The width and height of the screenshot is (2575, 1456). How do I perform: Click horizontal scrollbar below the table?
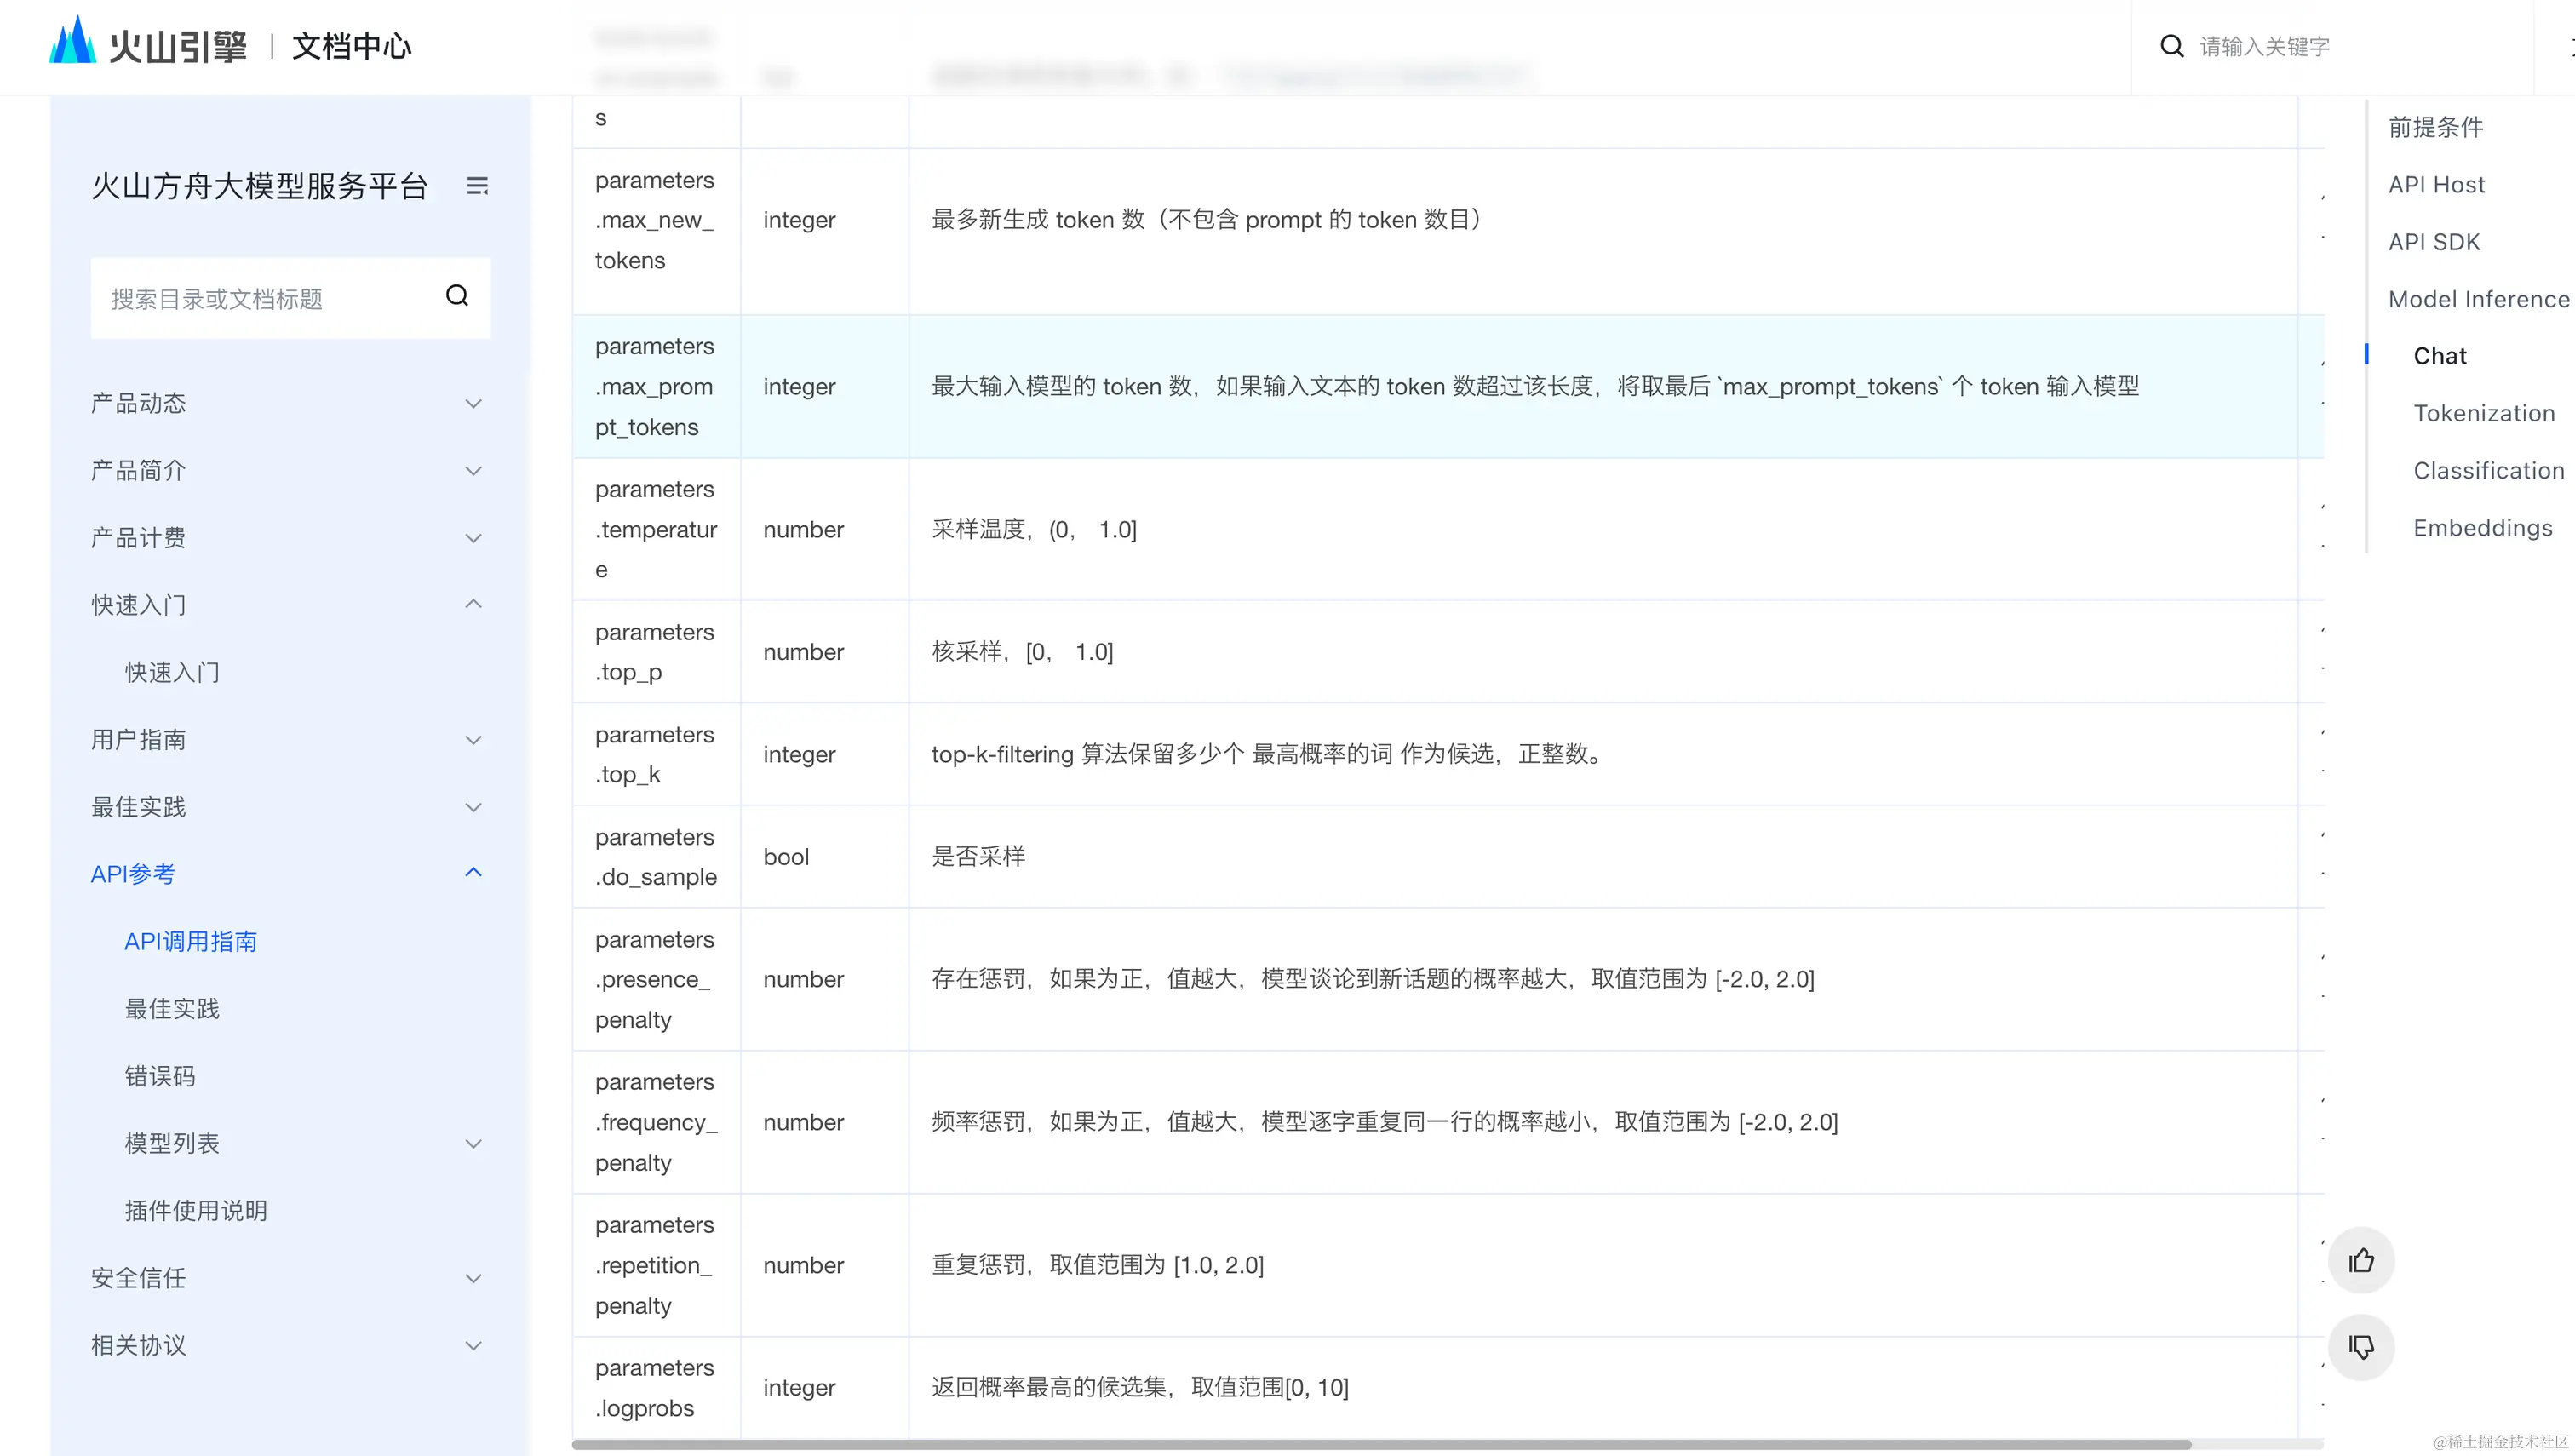point(1381,1444)
